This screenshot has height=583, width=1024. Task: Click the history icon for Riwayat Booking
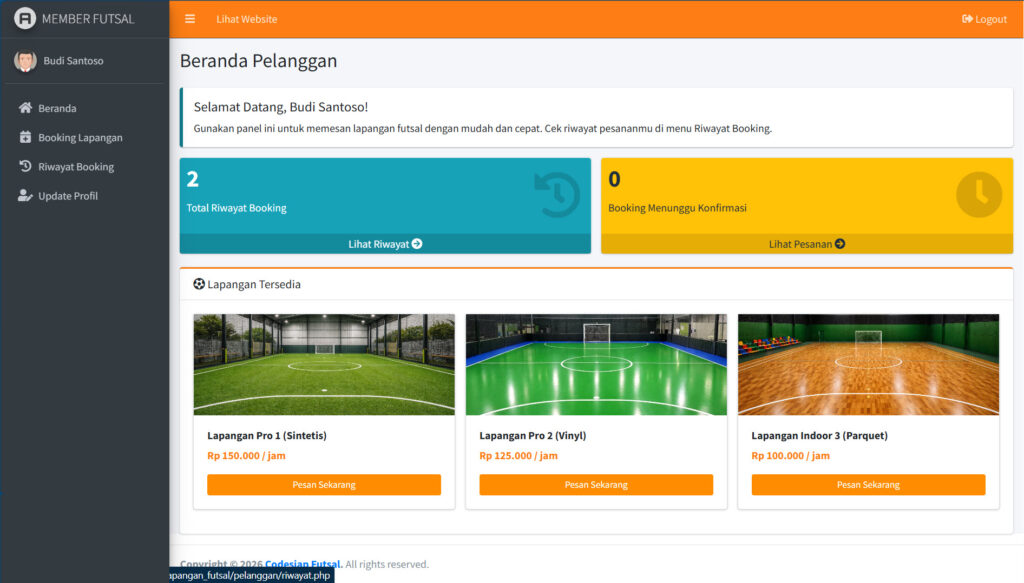(x=26, y=167)
